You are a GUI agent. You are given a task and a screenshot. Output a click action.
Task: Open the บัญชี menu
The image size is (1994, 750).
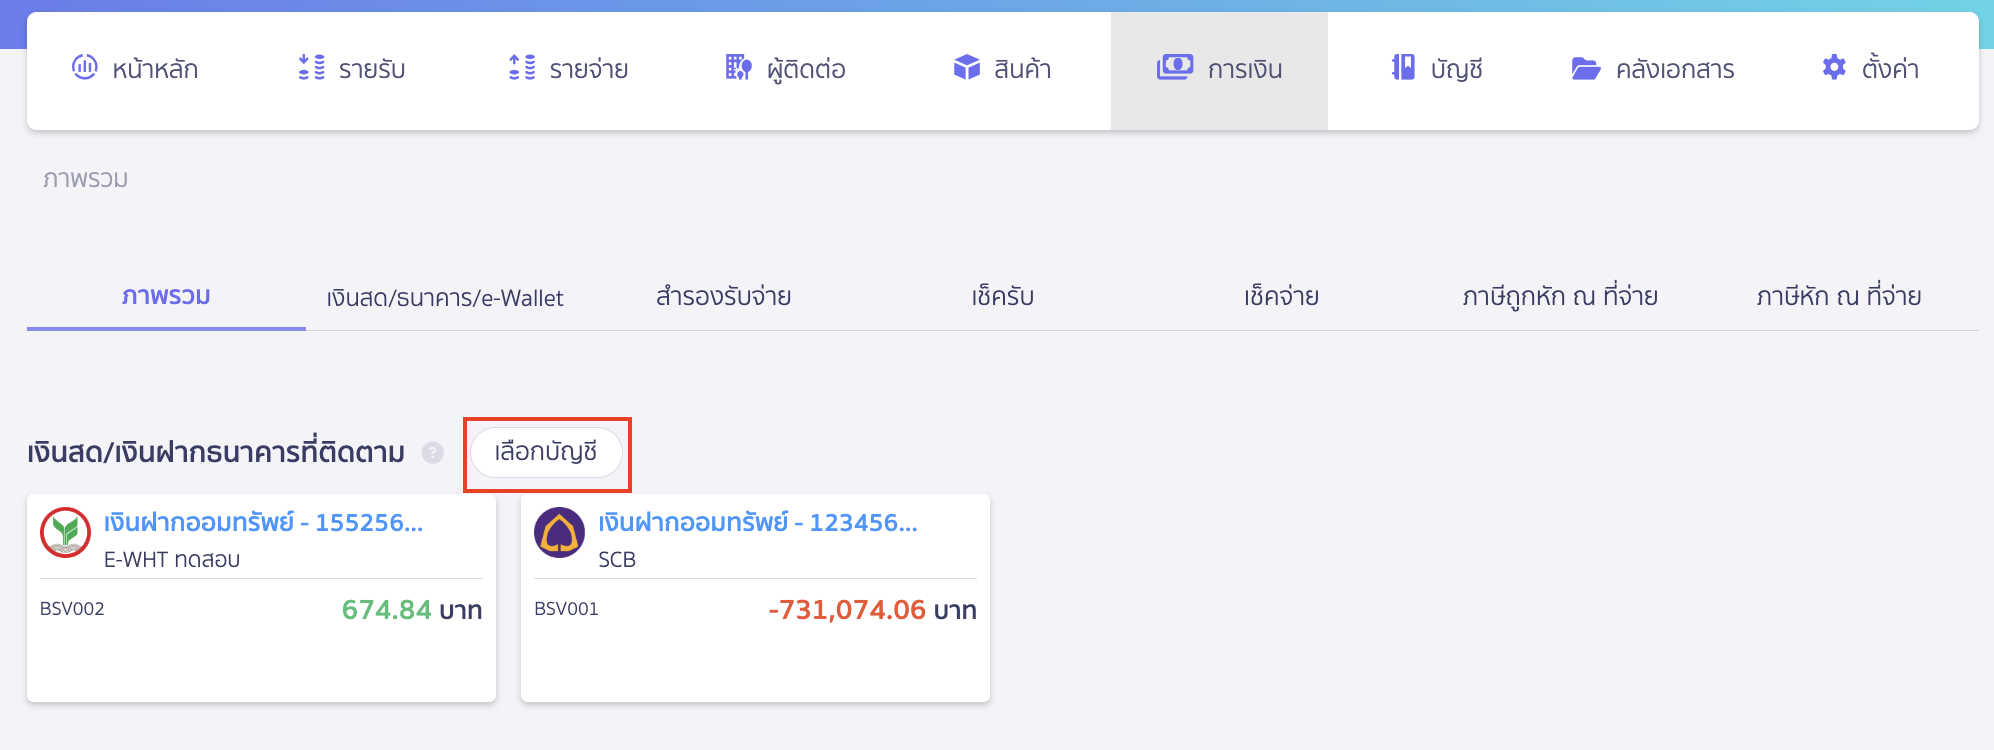coord(1437,68)
